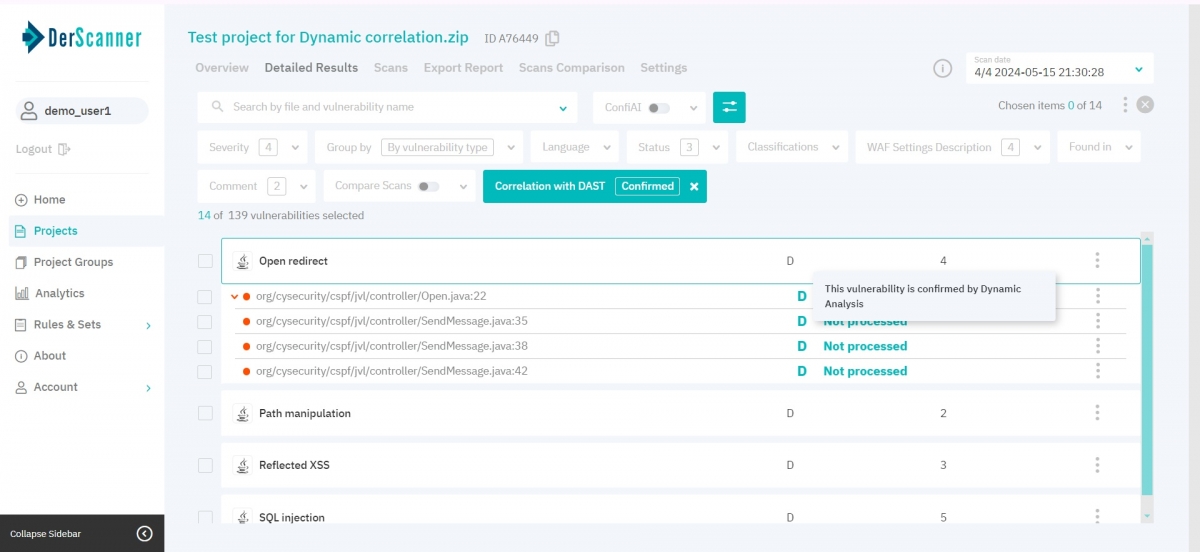Open the Group by dropdown
Image resolution: width=1200 pixels, height=552 pixels.
[418, 147]
